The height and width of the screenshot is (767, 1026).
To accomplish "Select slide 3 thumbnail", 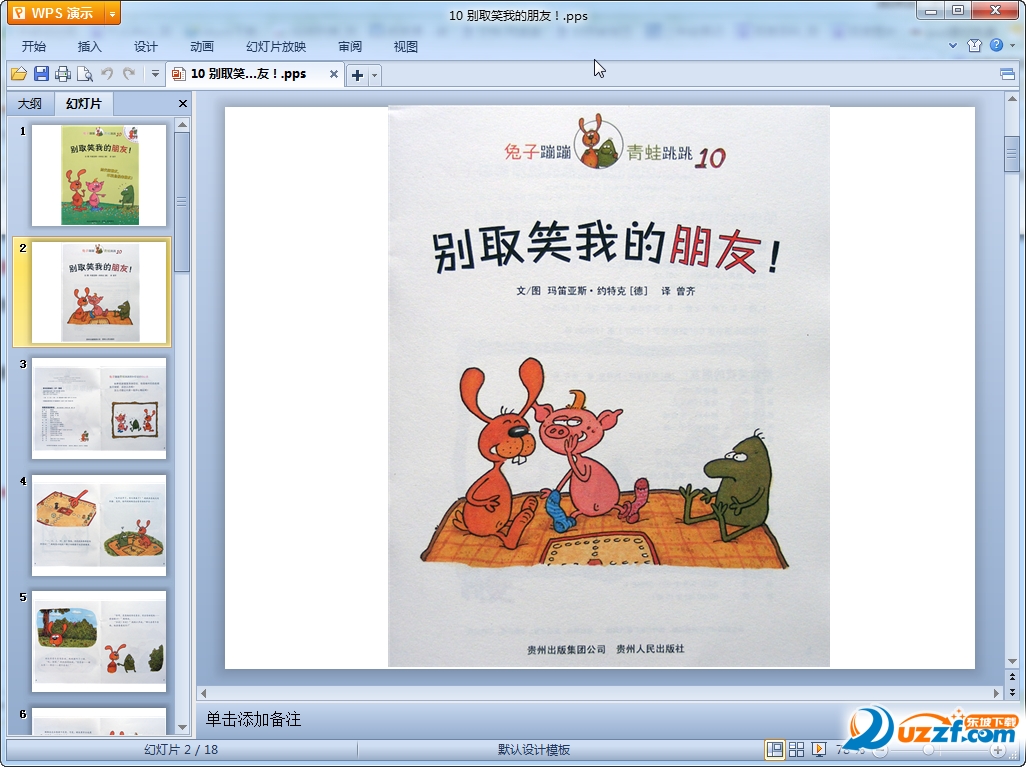I will [x=99, y=408].
